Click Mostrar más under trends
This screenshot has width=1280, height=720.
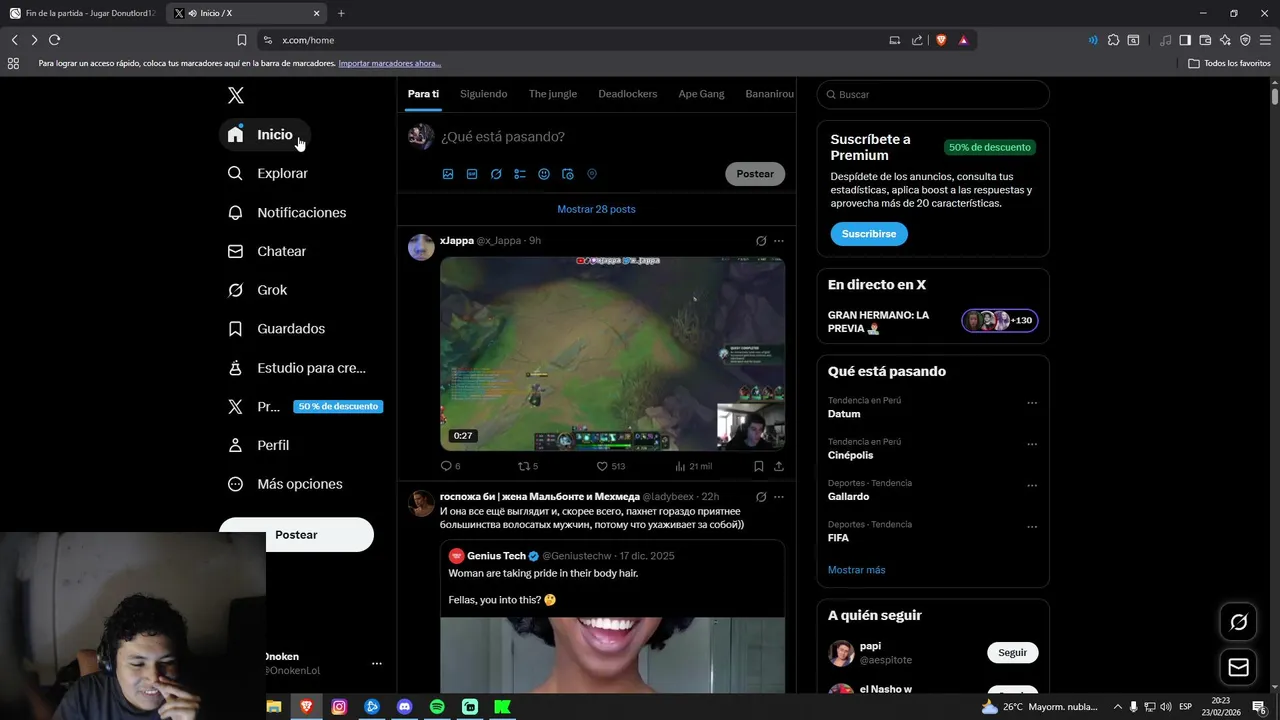[x=856, y=570]
